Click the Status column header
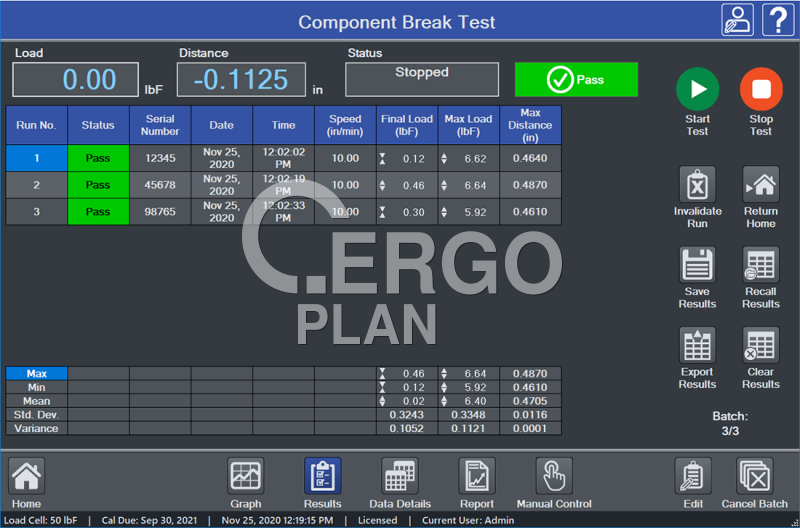 point(98,125)
